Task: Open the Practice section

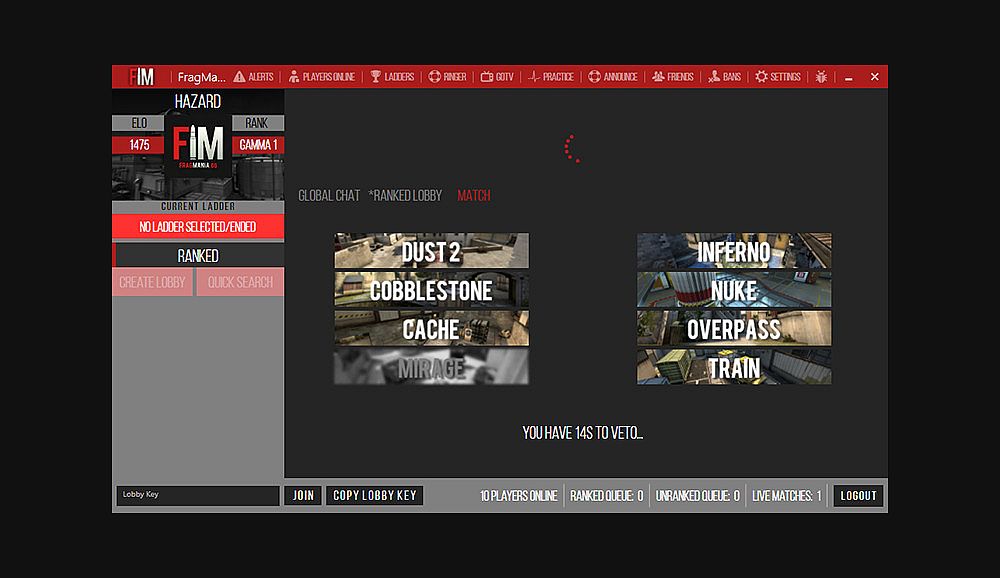Action: point(551,77)
